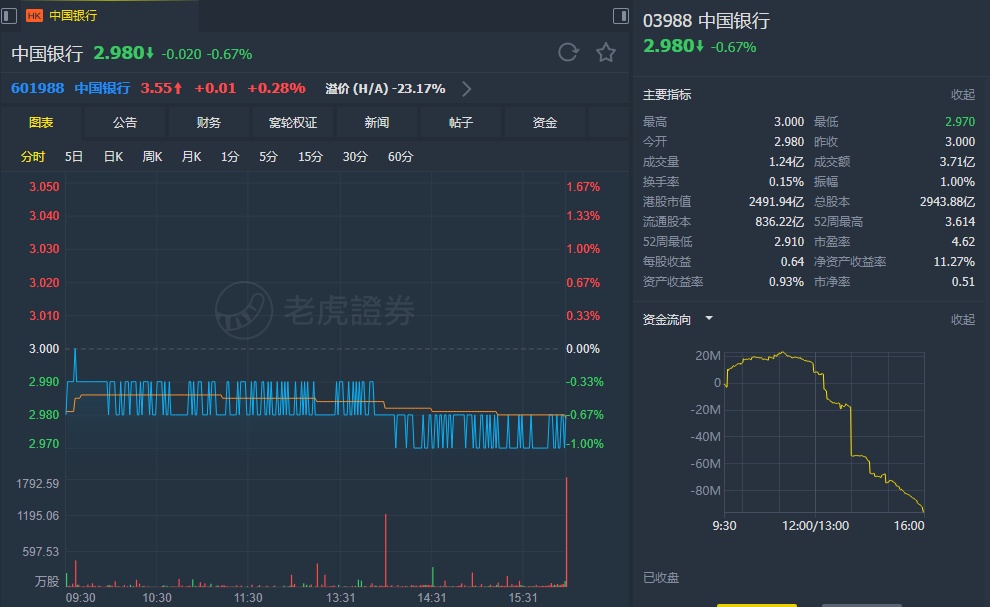990x607 pixels.
Task: Select the 5分 chart interval
Action: pos(268,157)
